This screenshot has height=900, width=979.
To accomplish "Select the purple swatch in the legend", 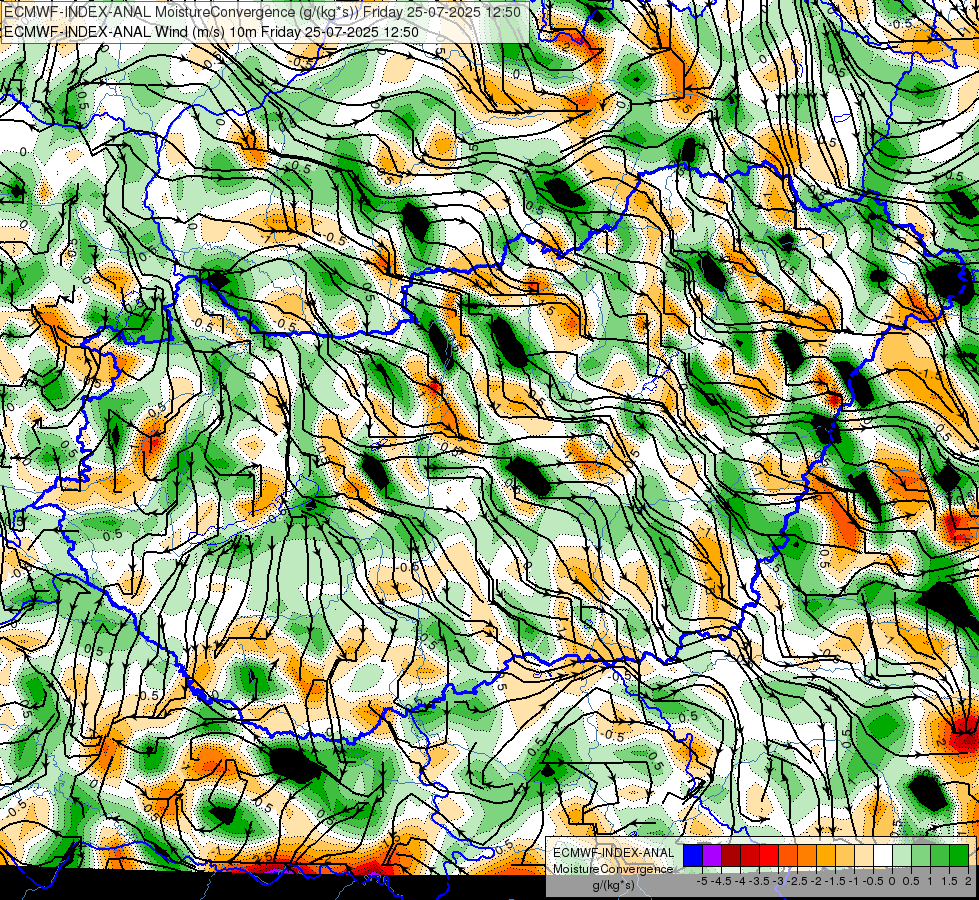I will click(x=712, y=856).
